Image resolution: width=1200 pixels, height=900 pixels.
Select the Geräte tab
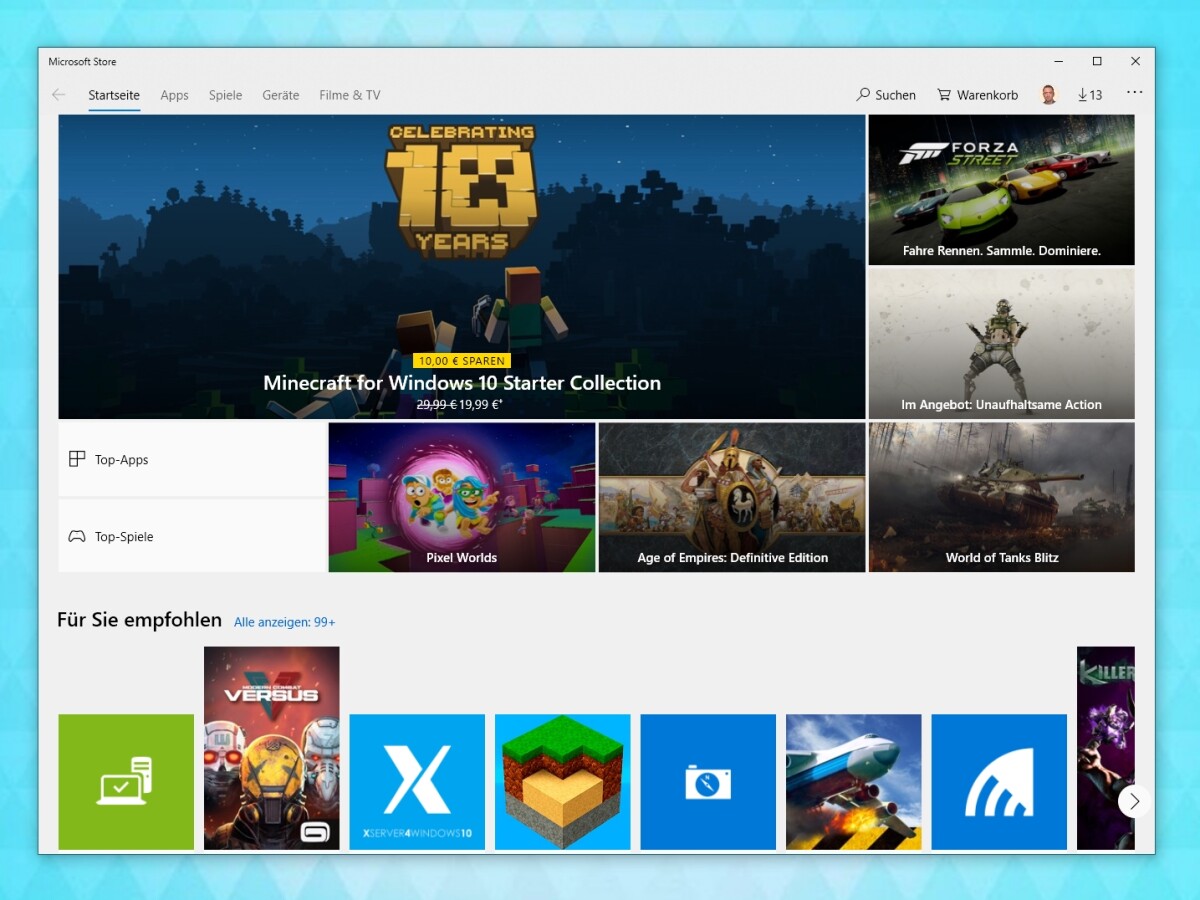click(x=280, y=95)
